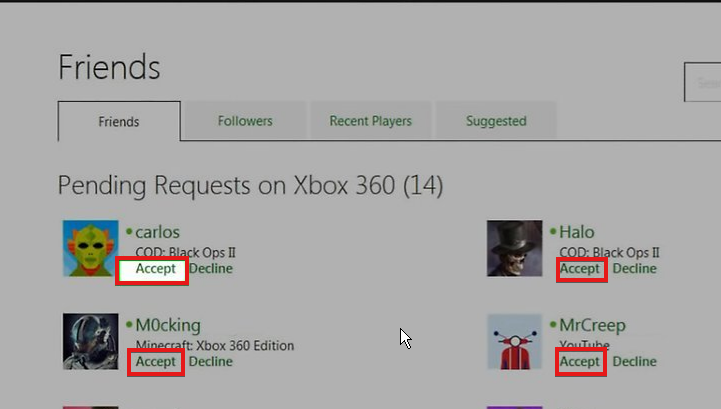Viewport: 721px width, 409px height.
Task: Accept MrCreep's friend request
Action: (x=579, y=362)
